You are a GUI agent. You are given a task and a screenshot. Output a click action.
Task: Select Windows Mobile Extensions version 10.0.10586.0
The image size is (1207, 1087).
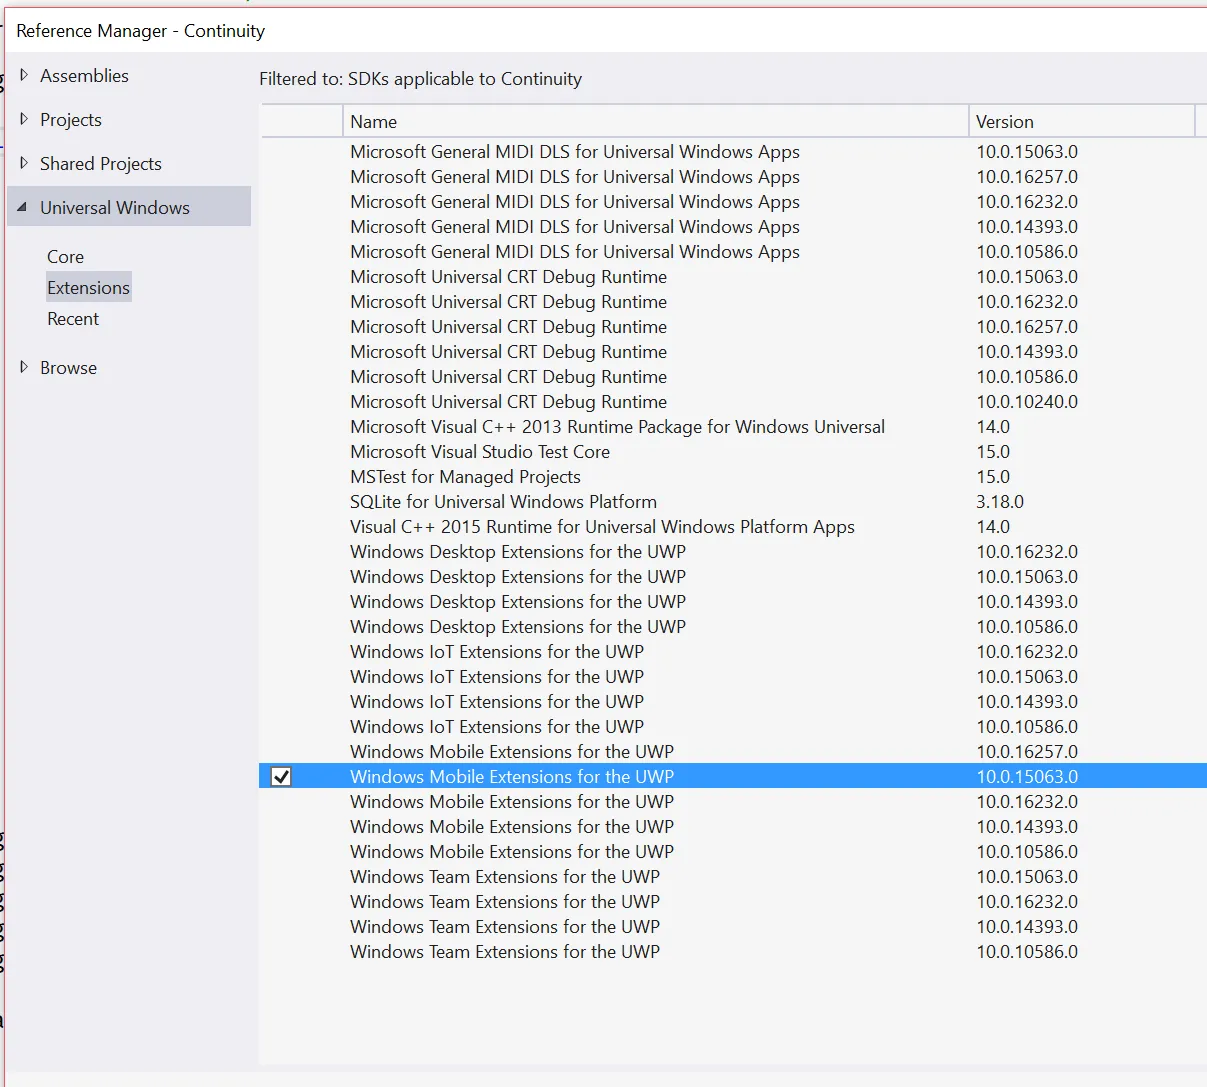[x=732, y=852]
